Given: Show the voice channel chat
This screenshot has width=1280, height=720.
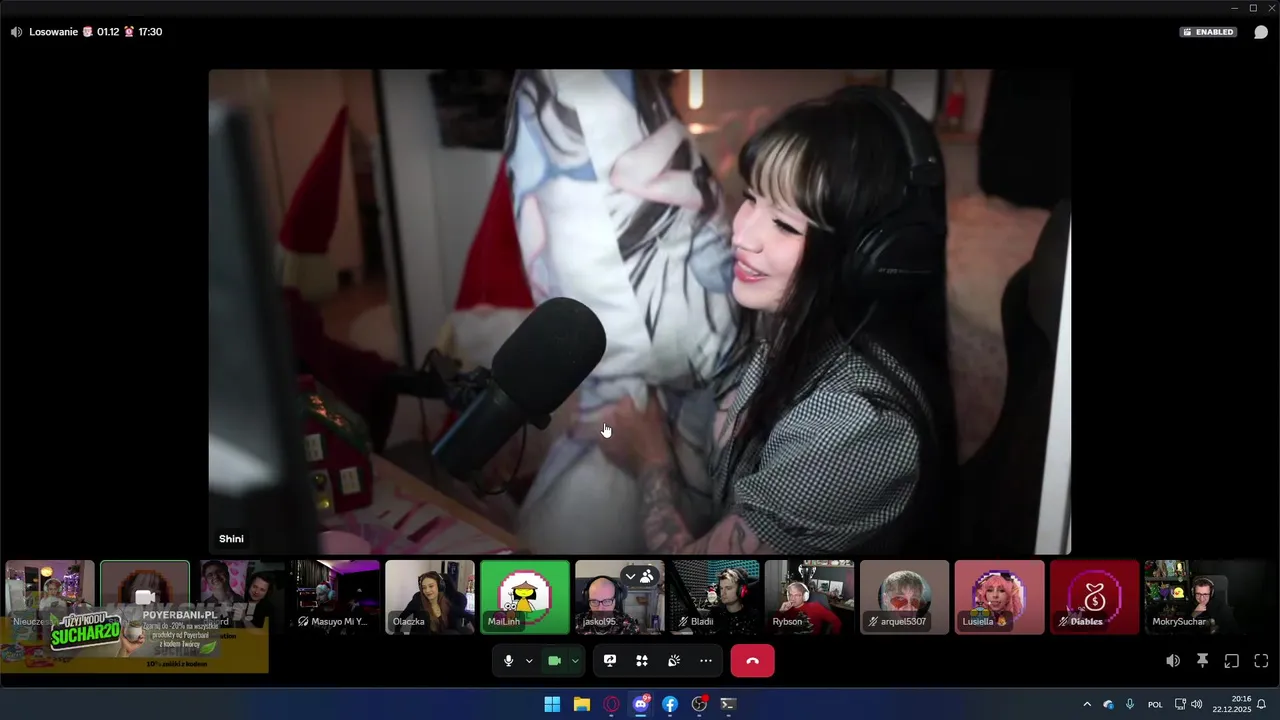Looking at the screenshot, I should [1261, 32].
